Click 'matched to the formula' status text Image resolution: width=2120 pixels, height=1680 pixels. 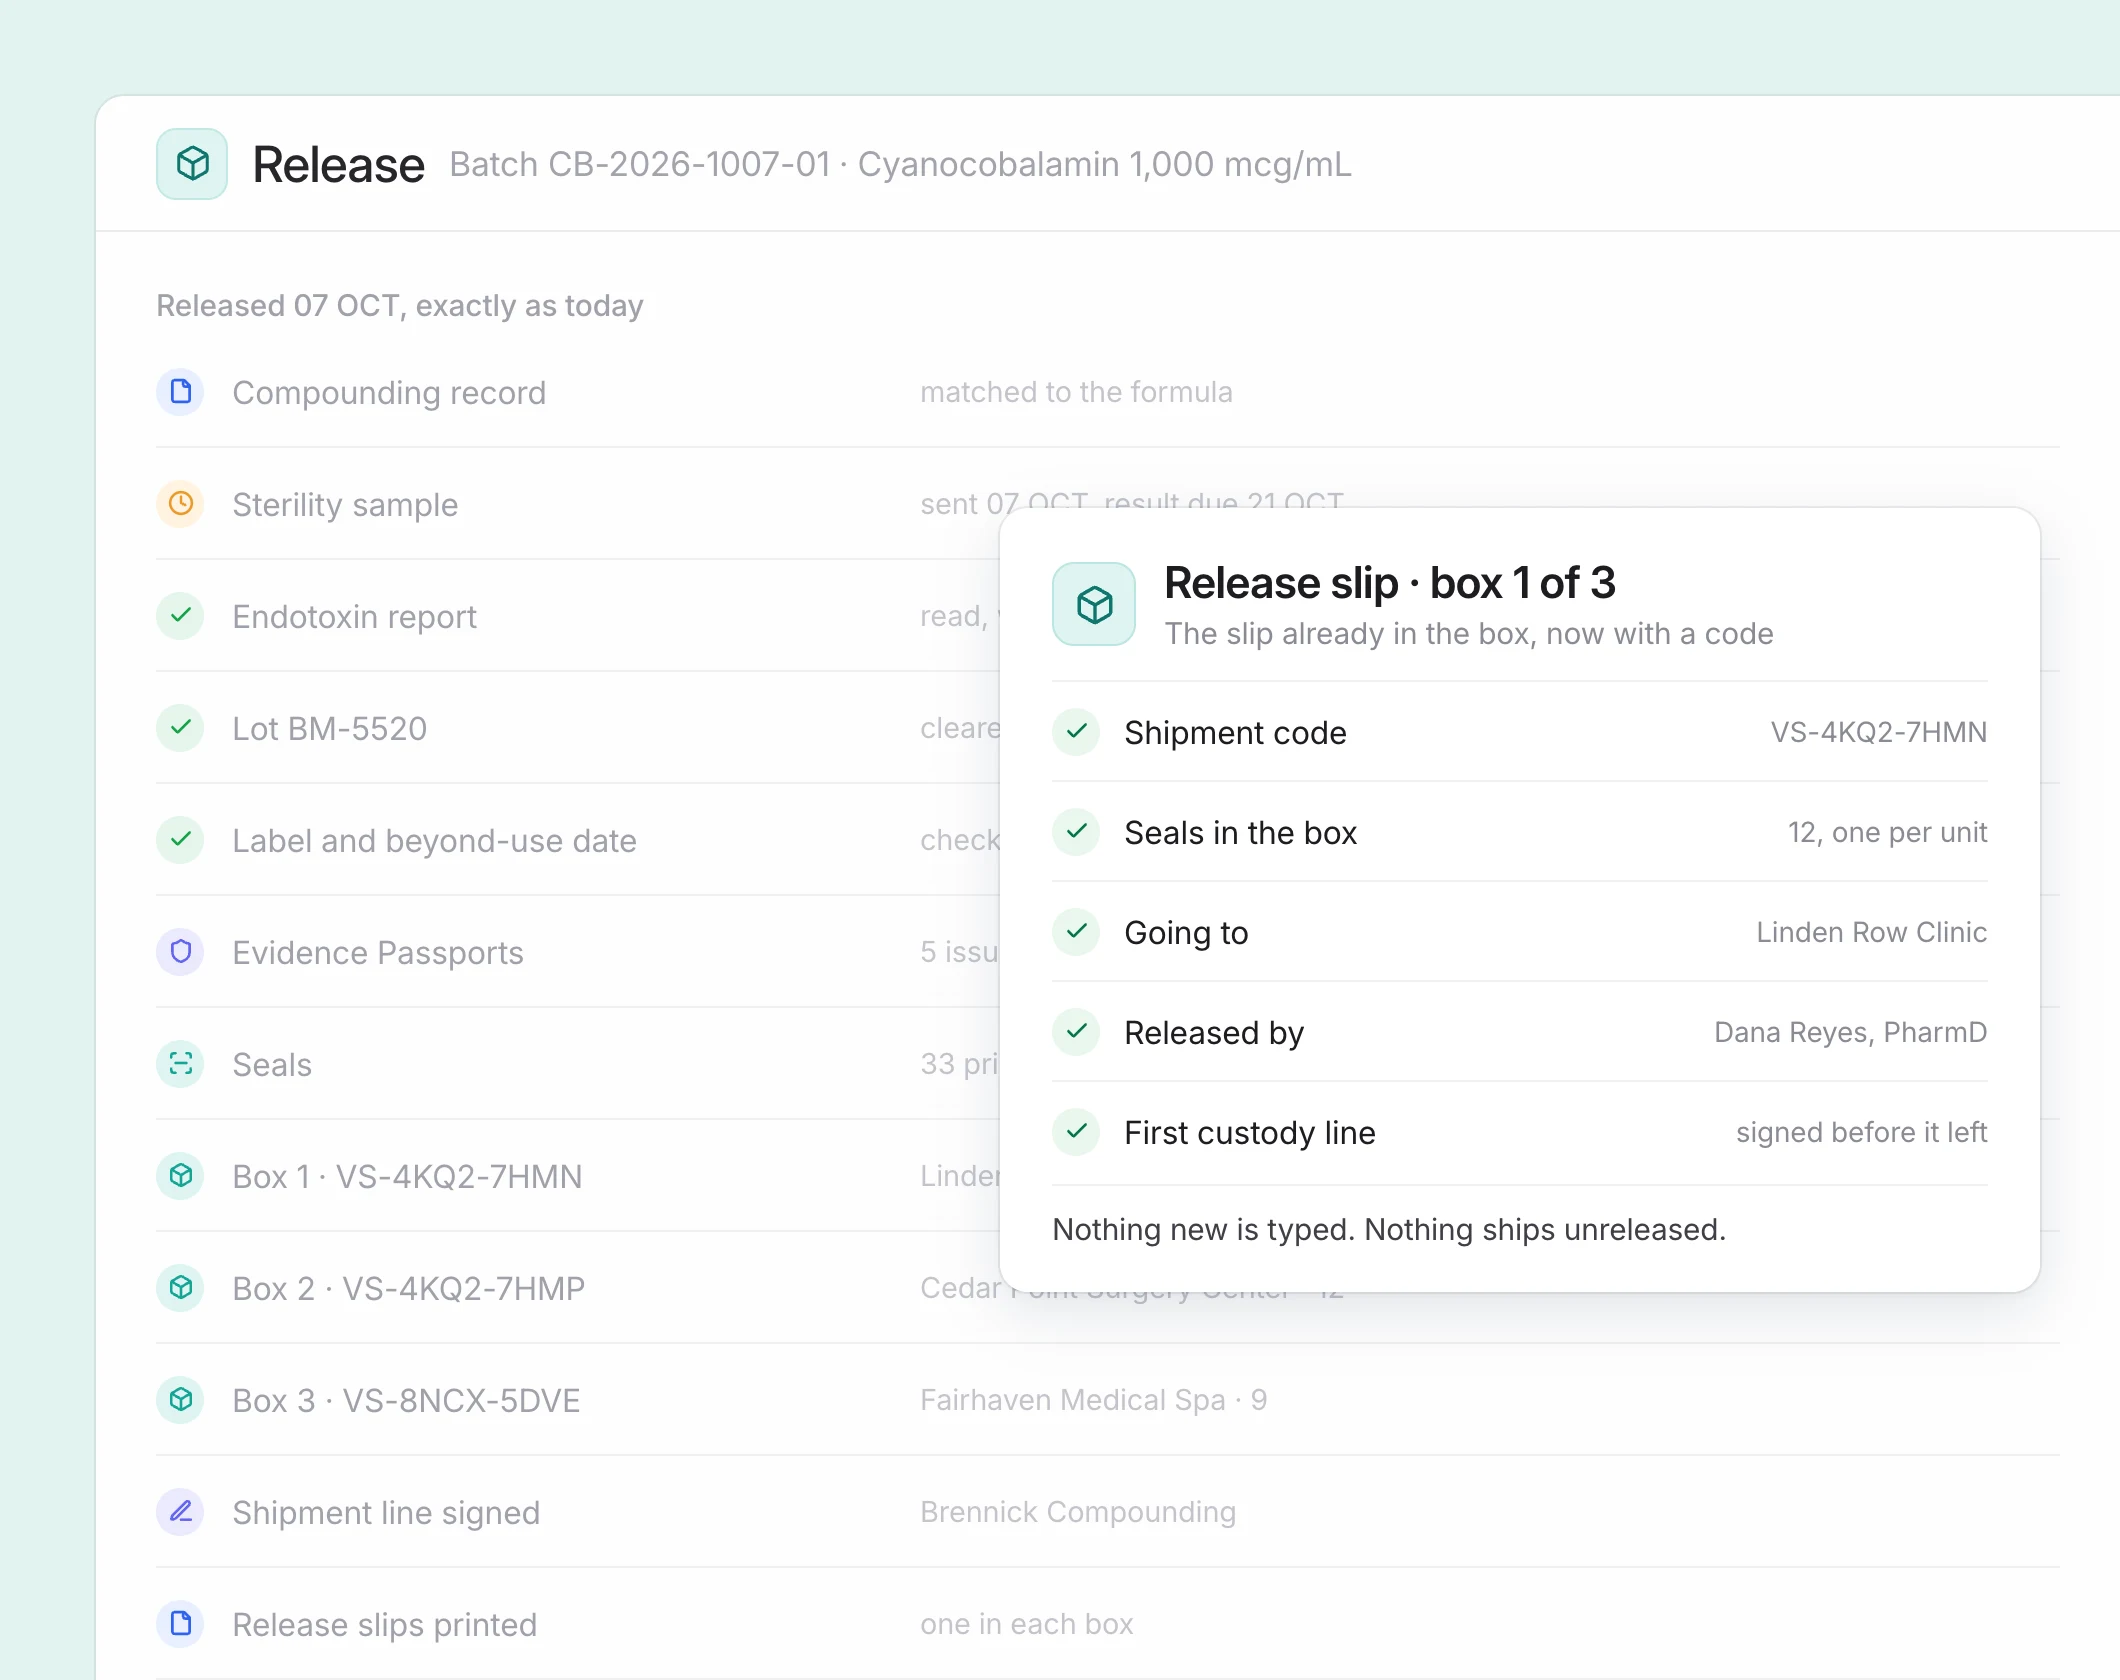pyautogui.click(x=1076, y=392)
